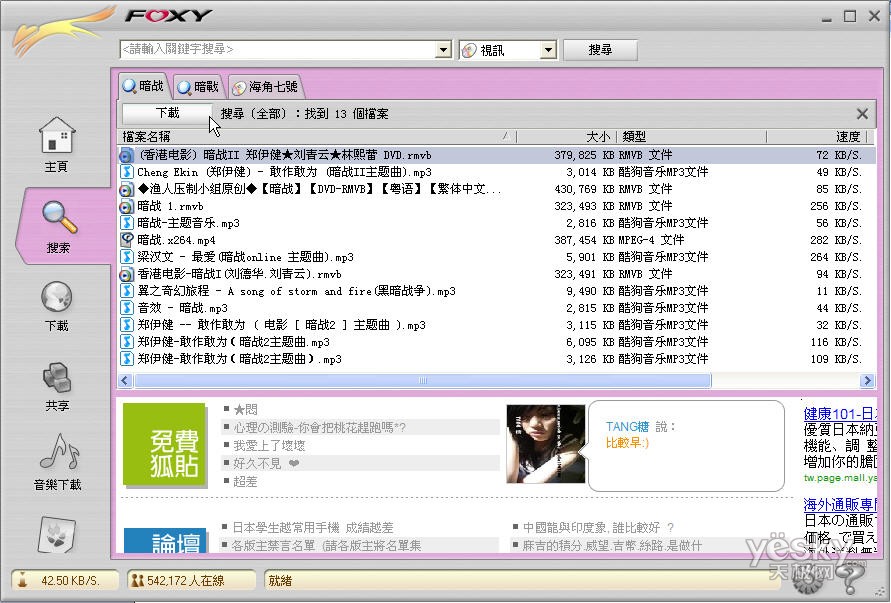
Task: Click the horizontal scrollbar left arrow
Action: [x=126, y=380]
